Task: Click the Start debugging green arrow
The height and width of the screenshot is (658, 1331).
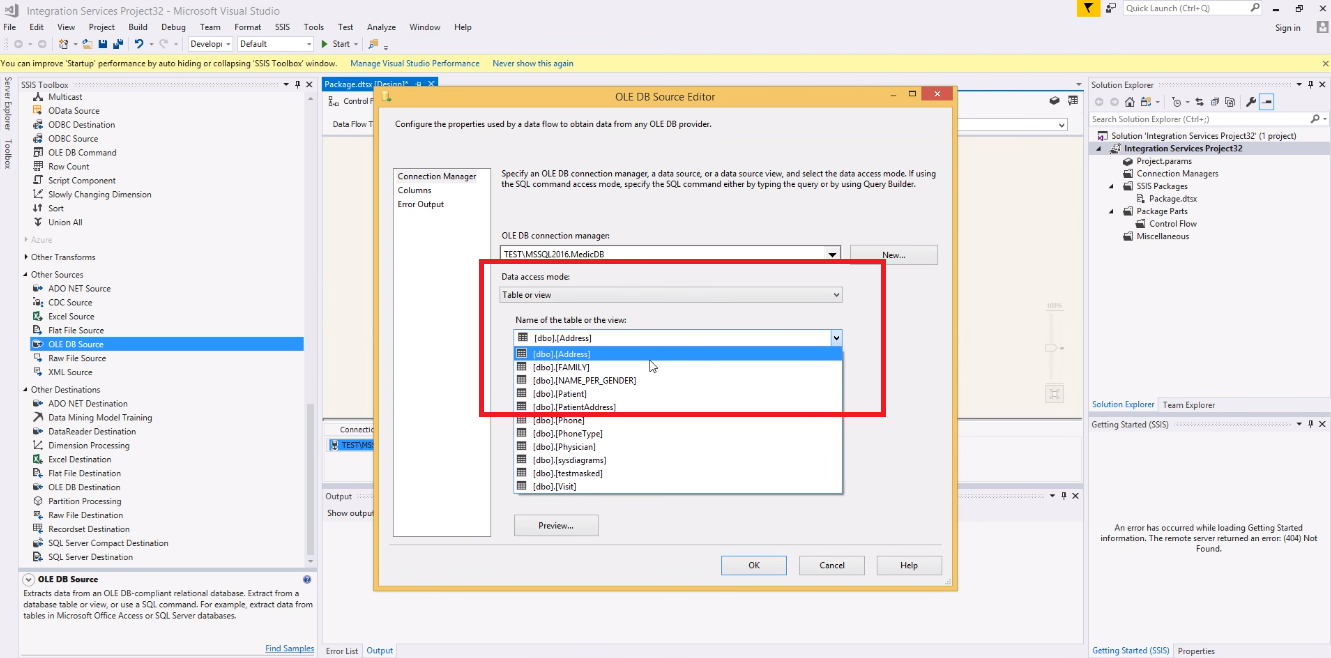Action: pos(324,44)
